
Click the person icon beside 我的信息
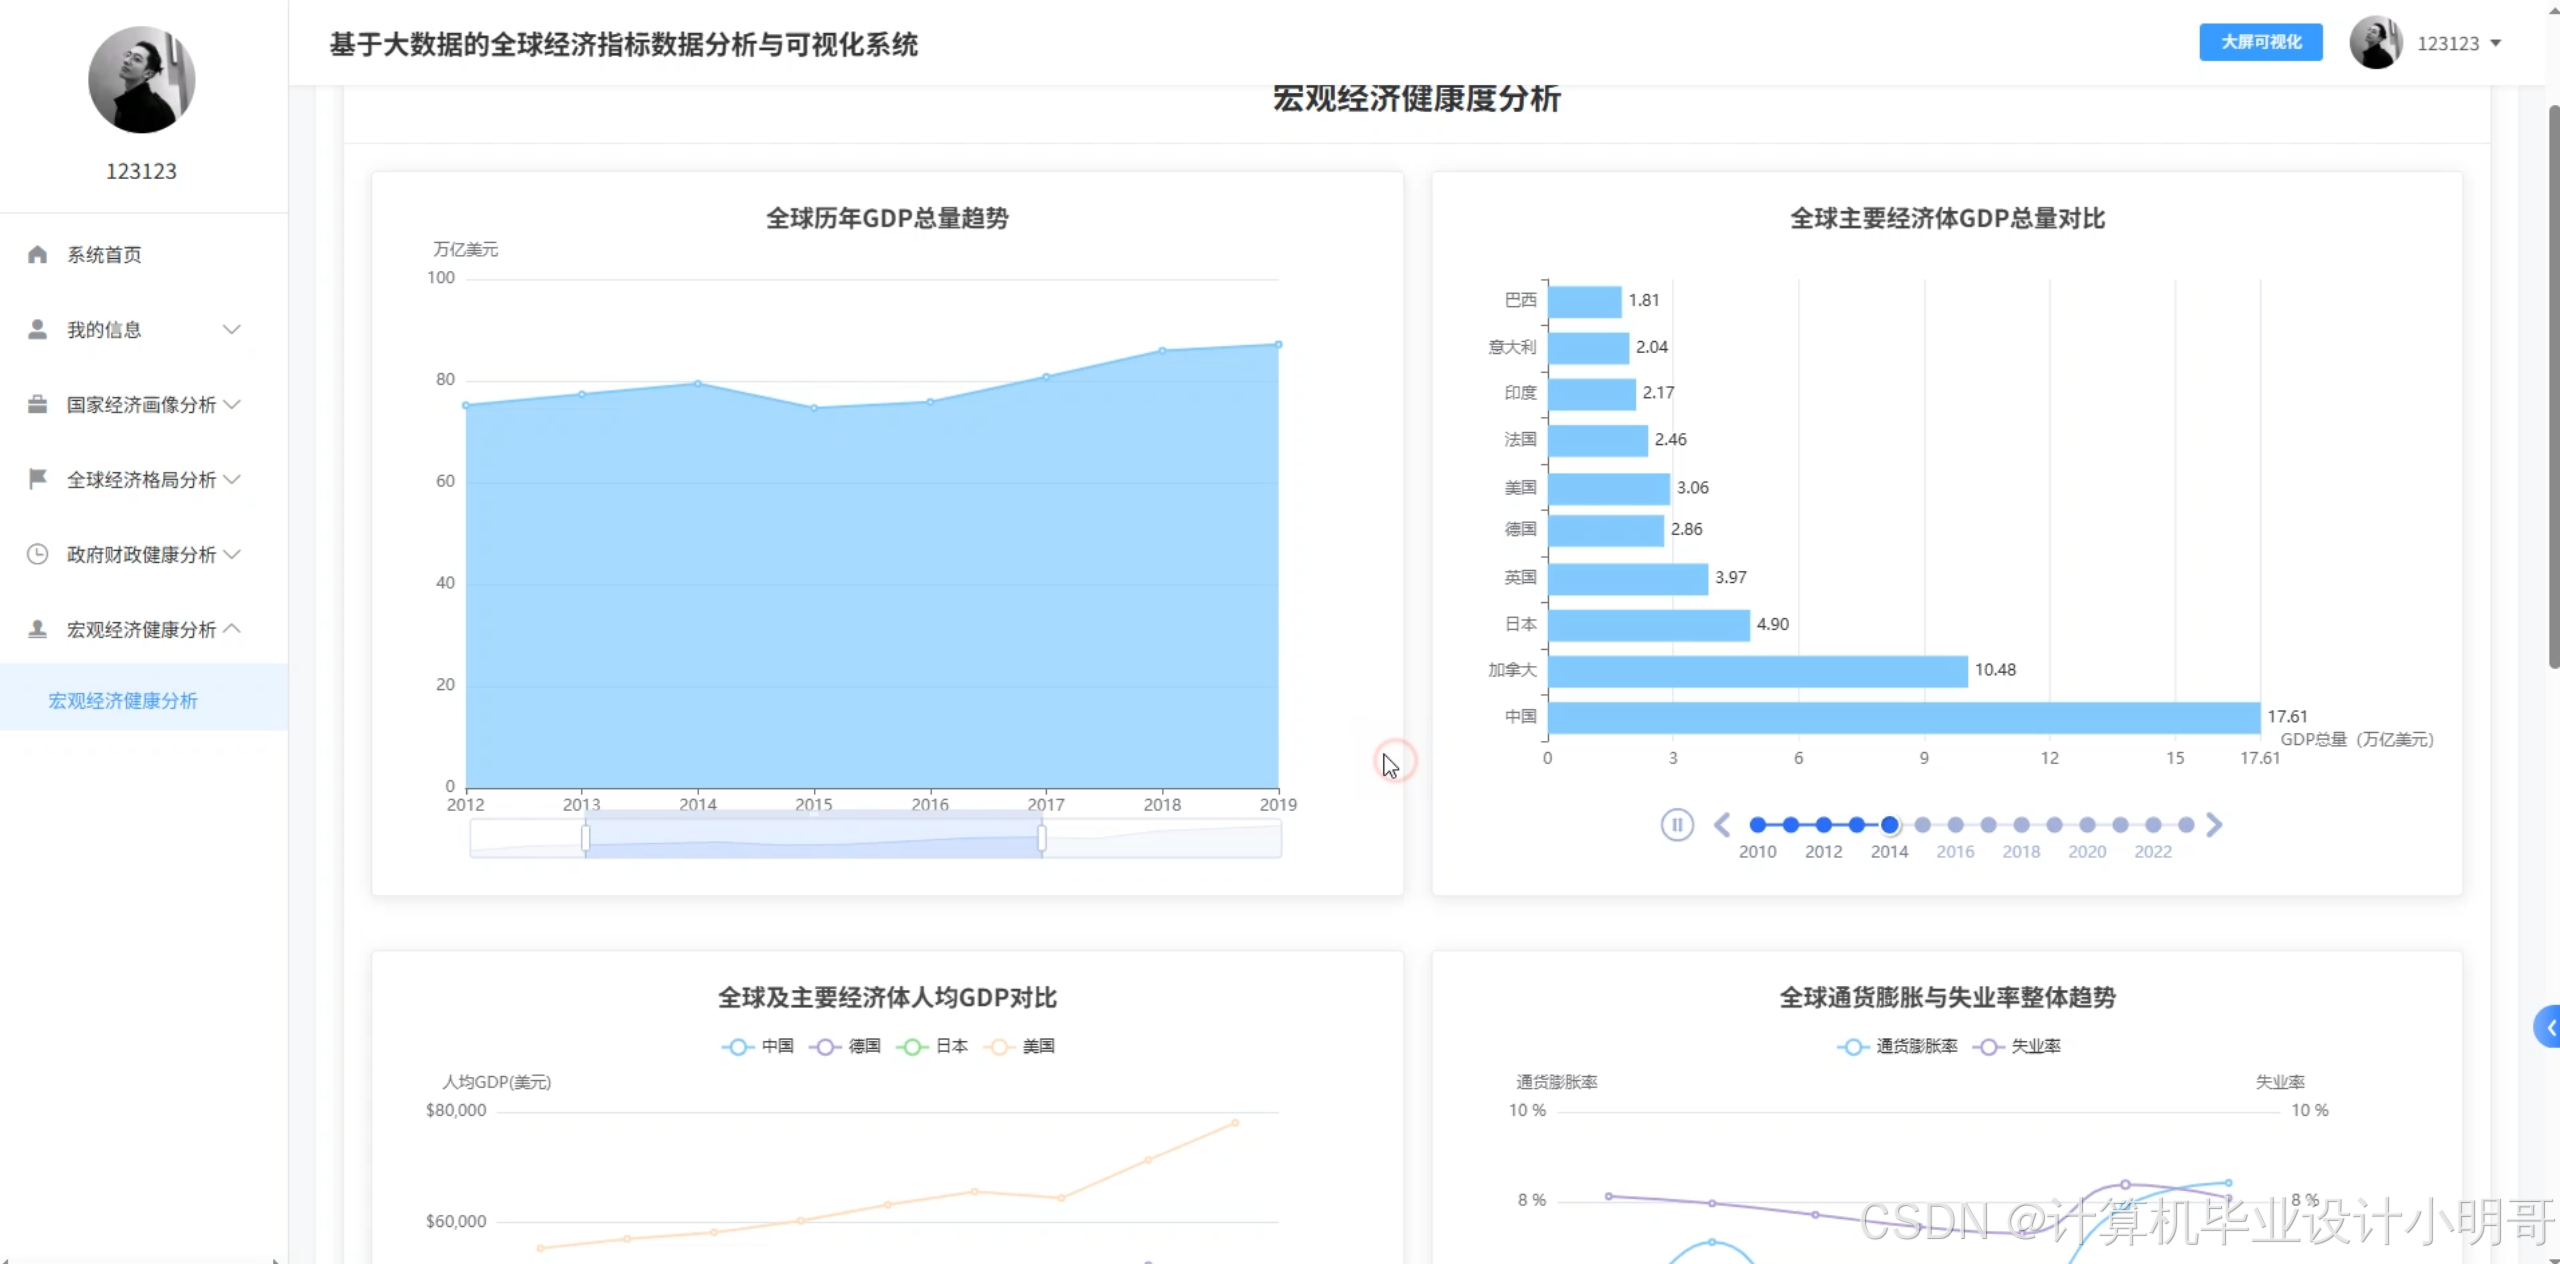(38, 329)
